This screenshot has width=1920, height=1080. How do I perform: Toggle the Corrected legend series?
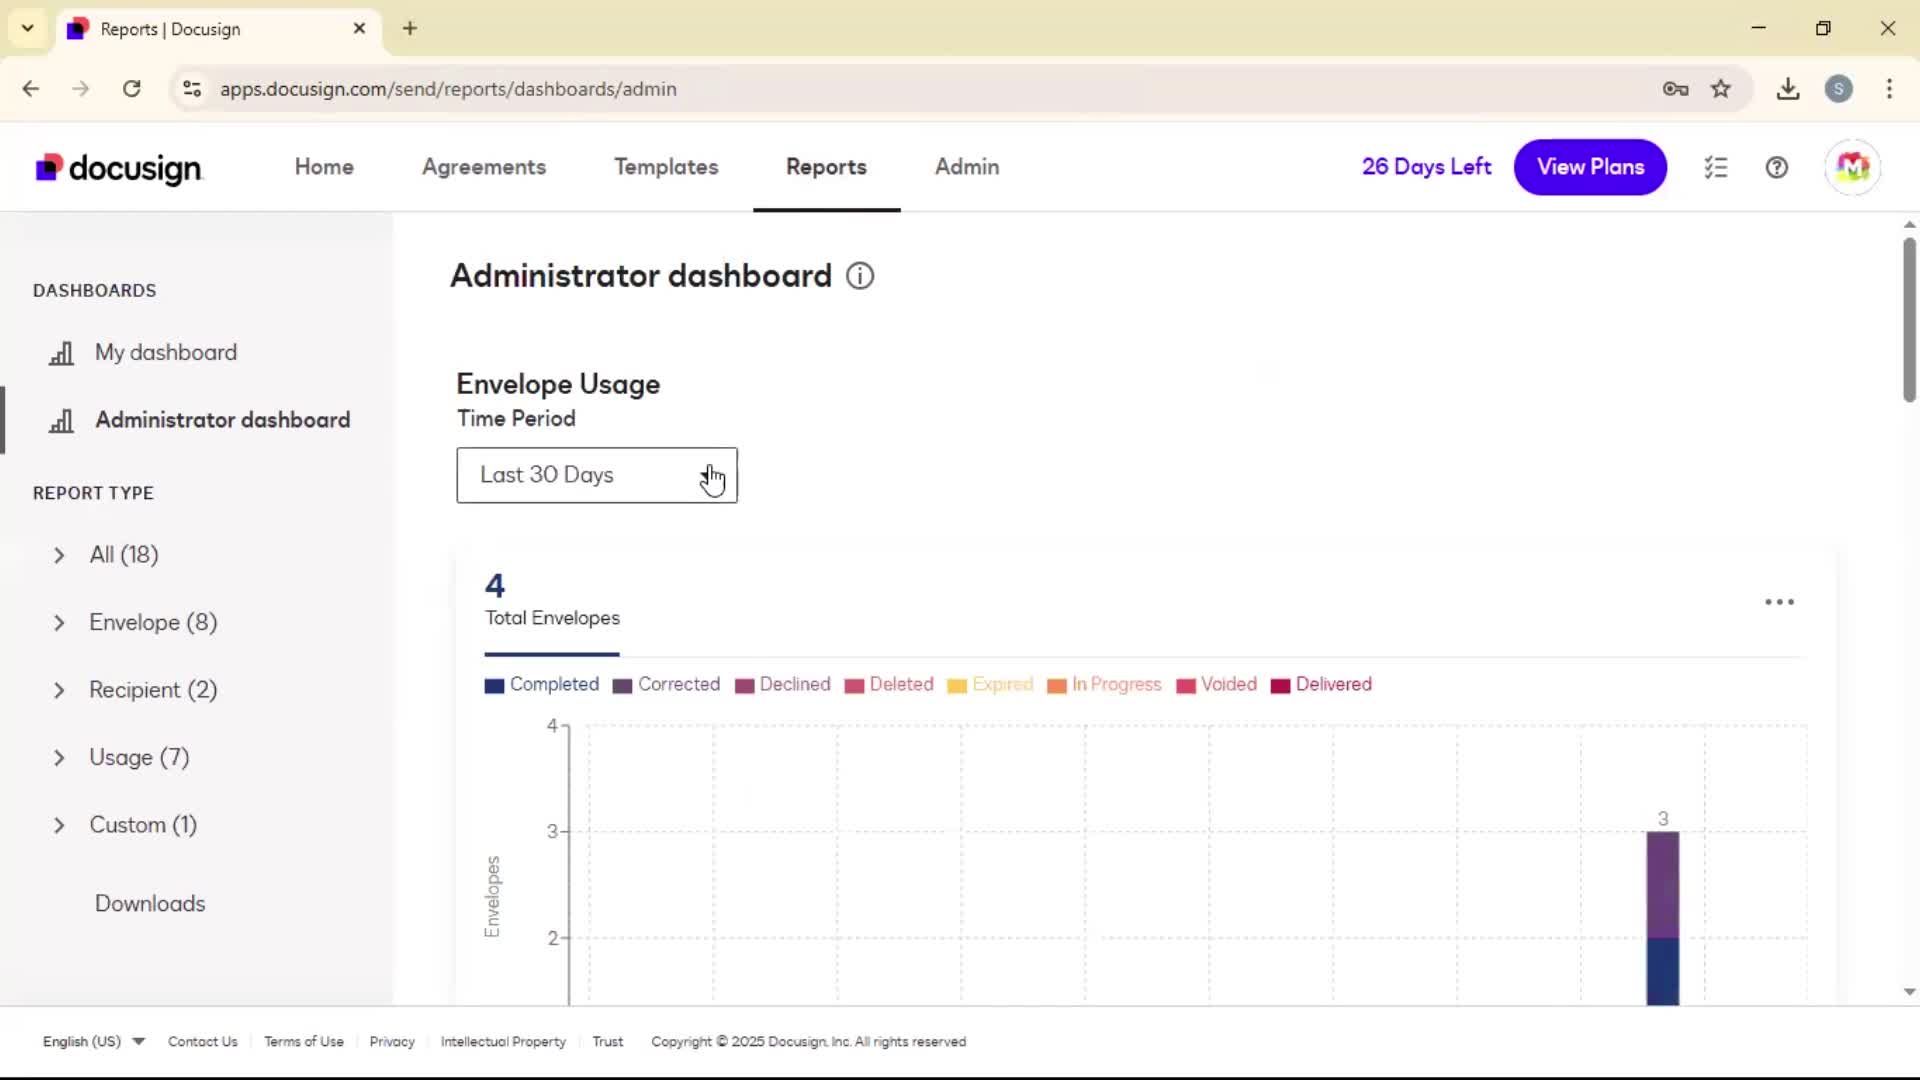[x=666, y=685]
